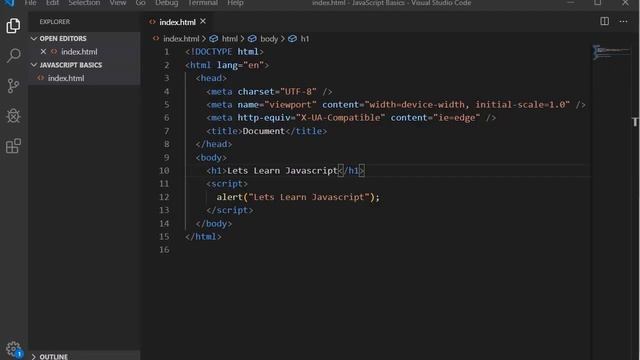This screenshot has height=360, width=640.
Task: Click the lang="en" attribute on line 2
Action: point(240,65)
